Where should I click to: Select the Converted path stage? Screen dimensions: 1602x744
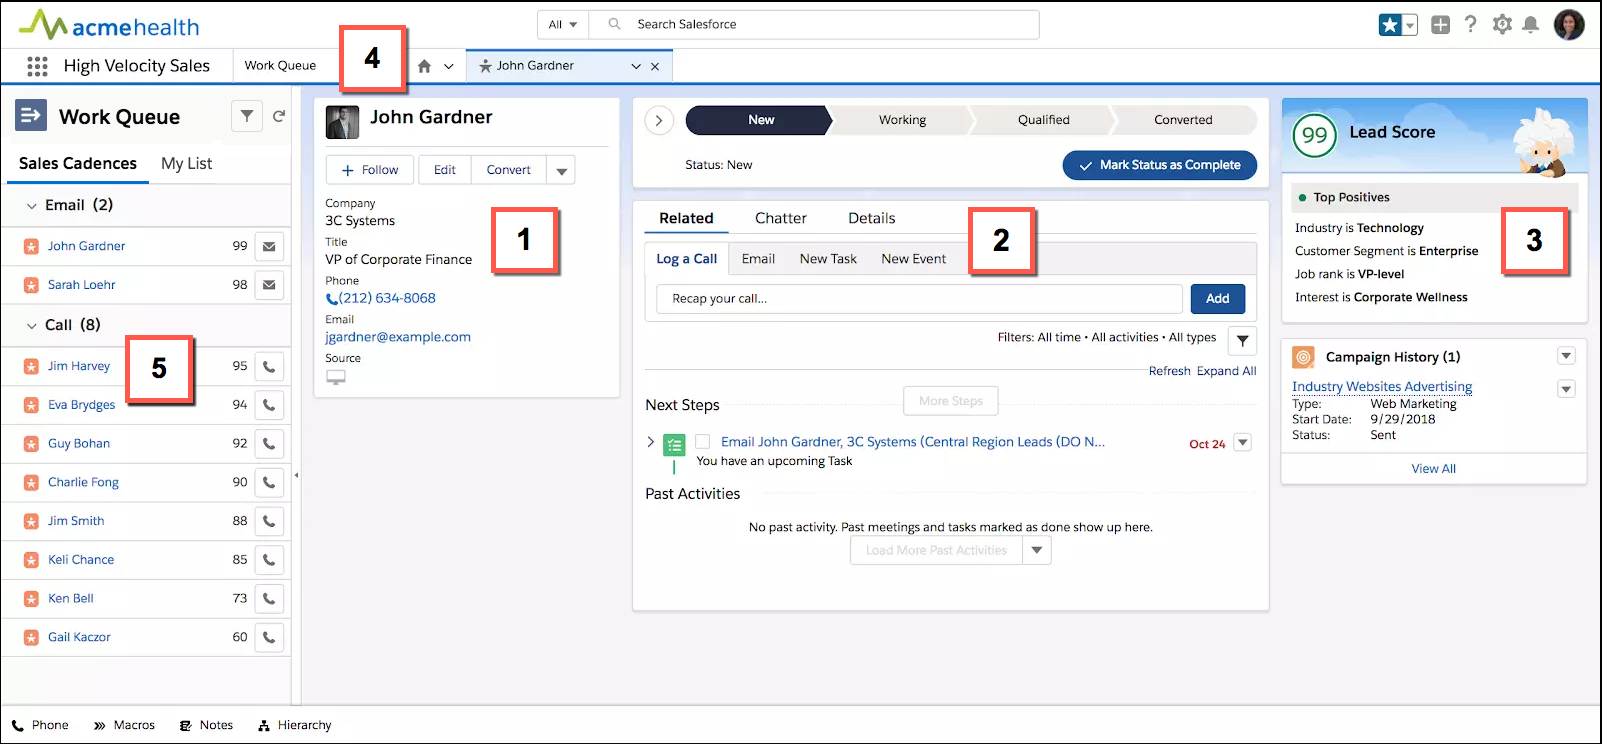point(1184,120)
